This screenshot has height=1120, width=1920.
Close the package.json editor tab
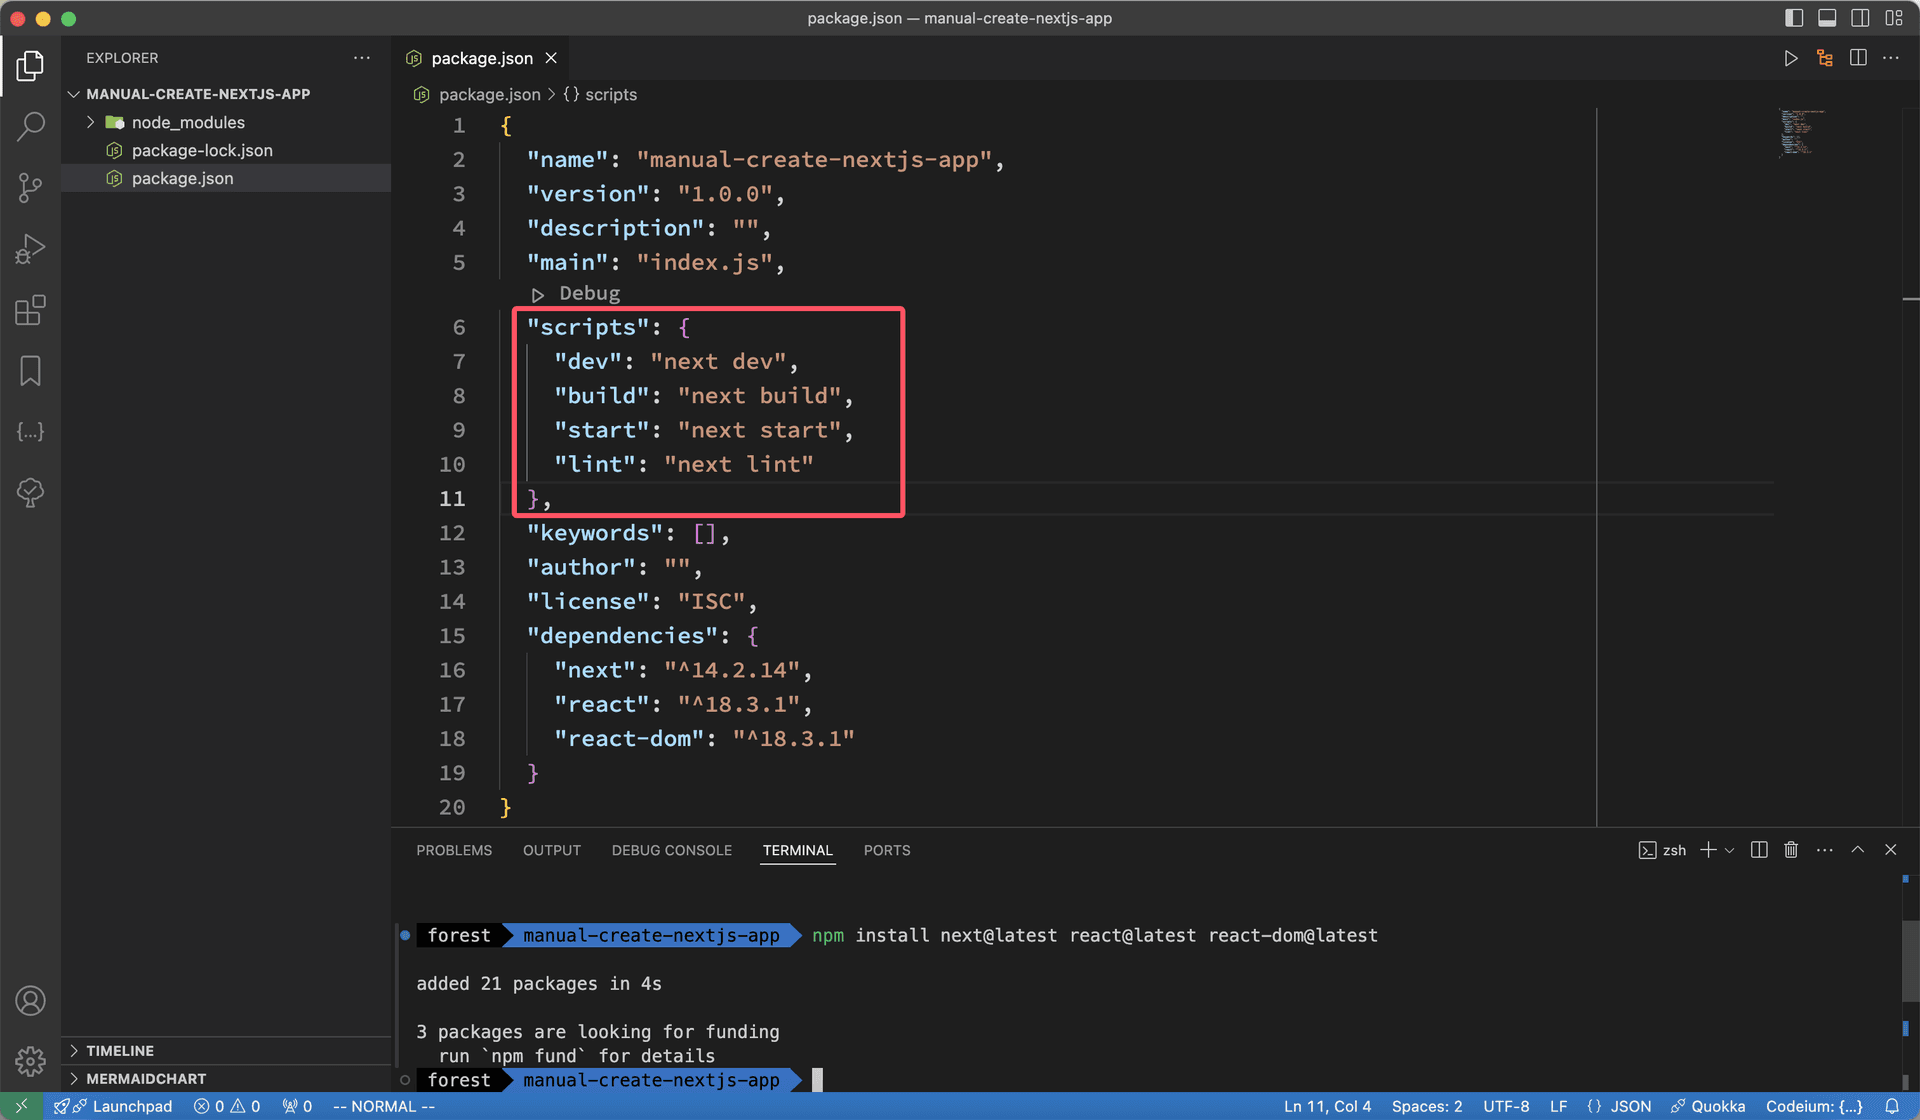(x=551, y=58)
